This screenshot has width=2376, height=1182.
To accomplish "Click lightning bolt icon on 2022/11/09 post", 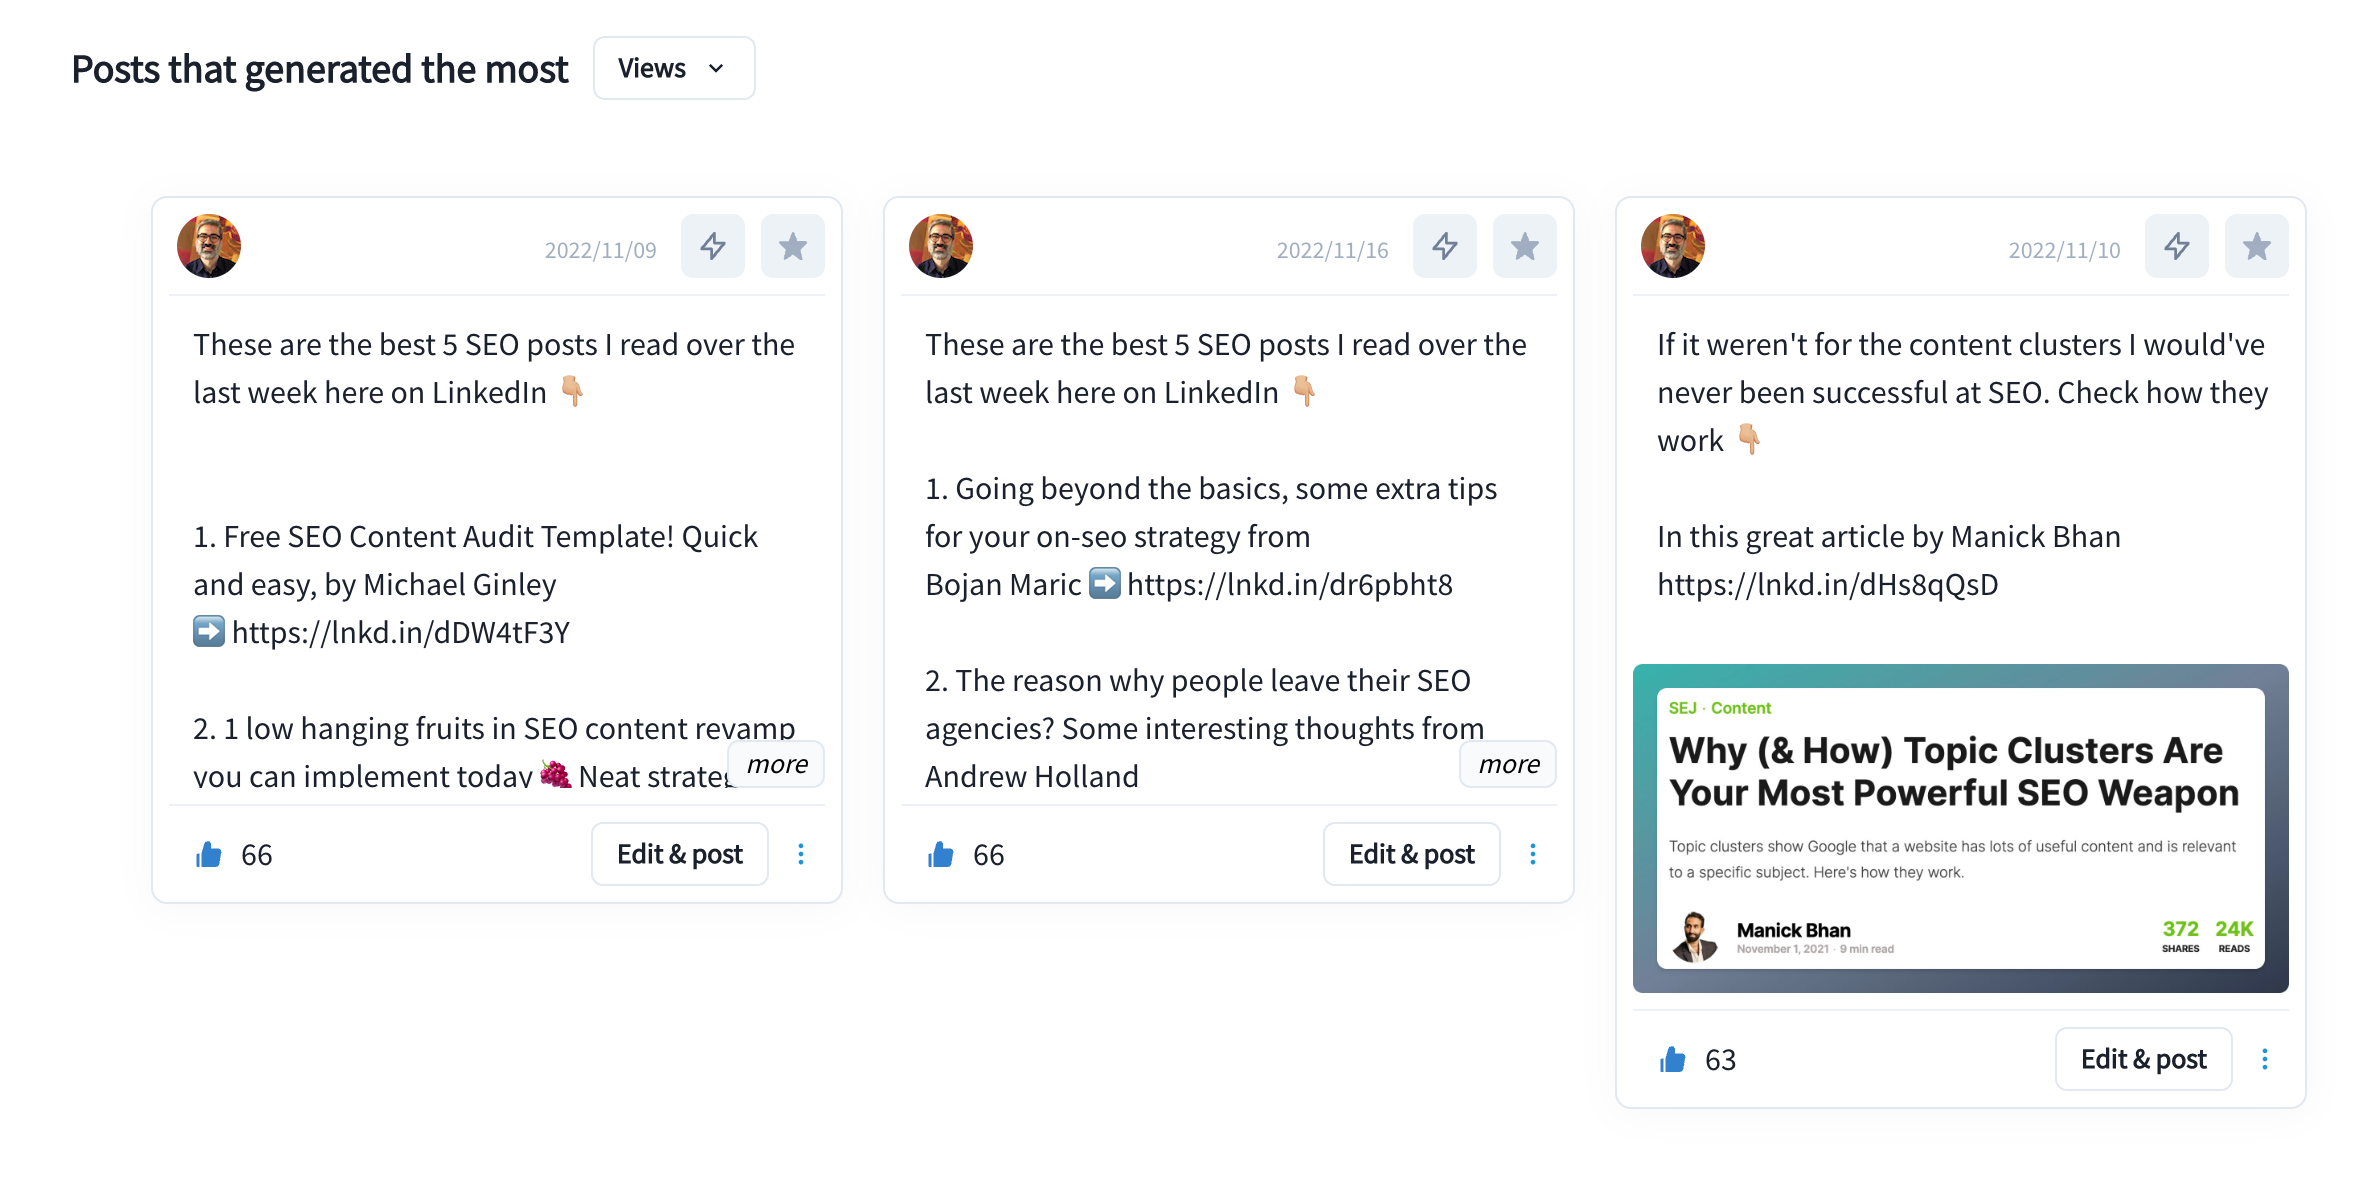I will point(713,246).
